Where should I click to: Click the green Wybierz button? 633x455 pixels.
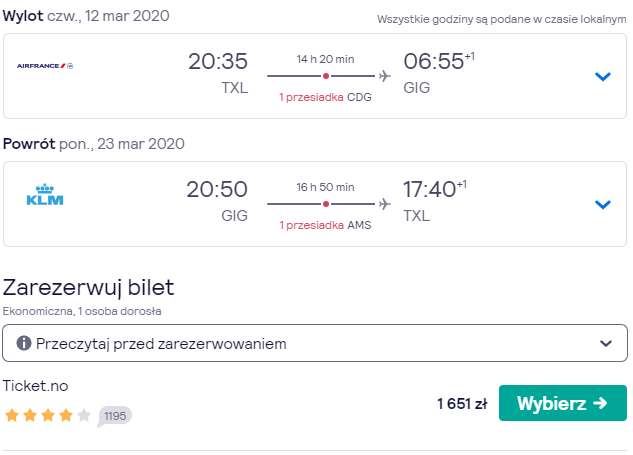click(563, 403)
